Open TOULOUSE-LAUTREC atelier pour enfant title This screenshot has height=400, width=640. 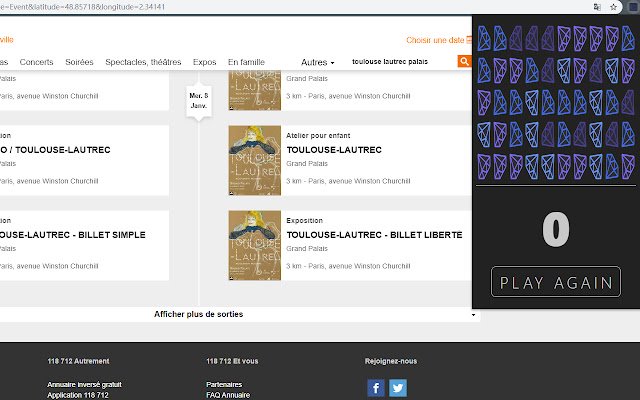click(x=334, y=150)
